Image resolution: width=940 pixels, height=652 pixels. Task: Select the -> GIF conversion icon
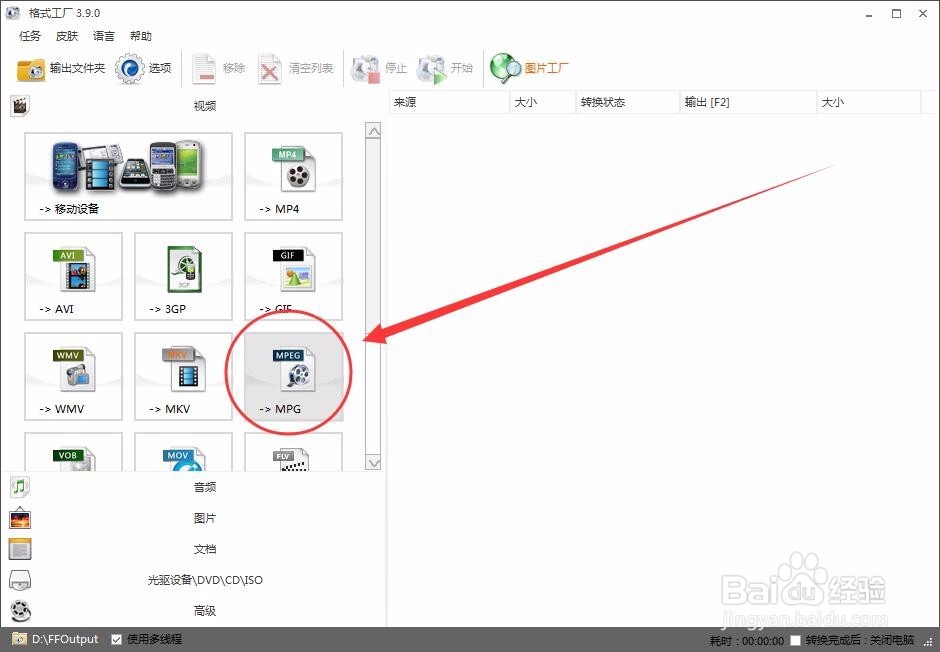[293, 276]
